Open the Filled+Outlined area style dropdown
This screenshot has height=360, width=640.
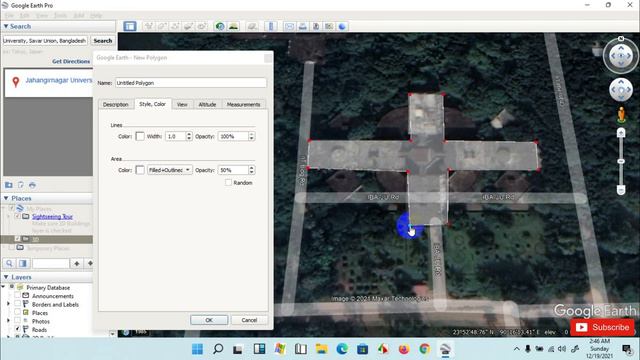(169, 170)
